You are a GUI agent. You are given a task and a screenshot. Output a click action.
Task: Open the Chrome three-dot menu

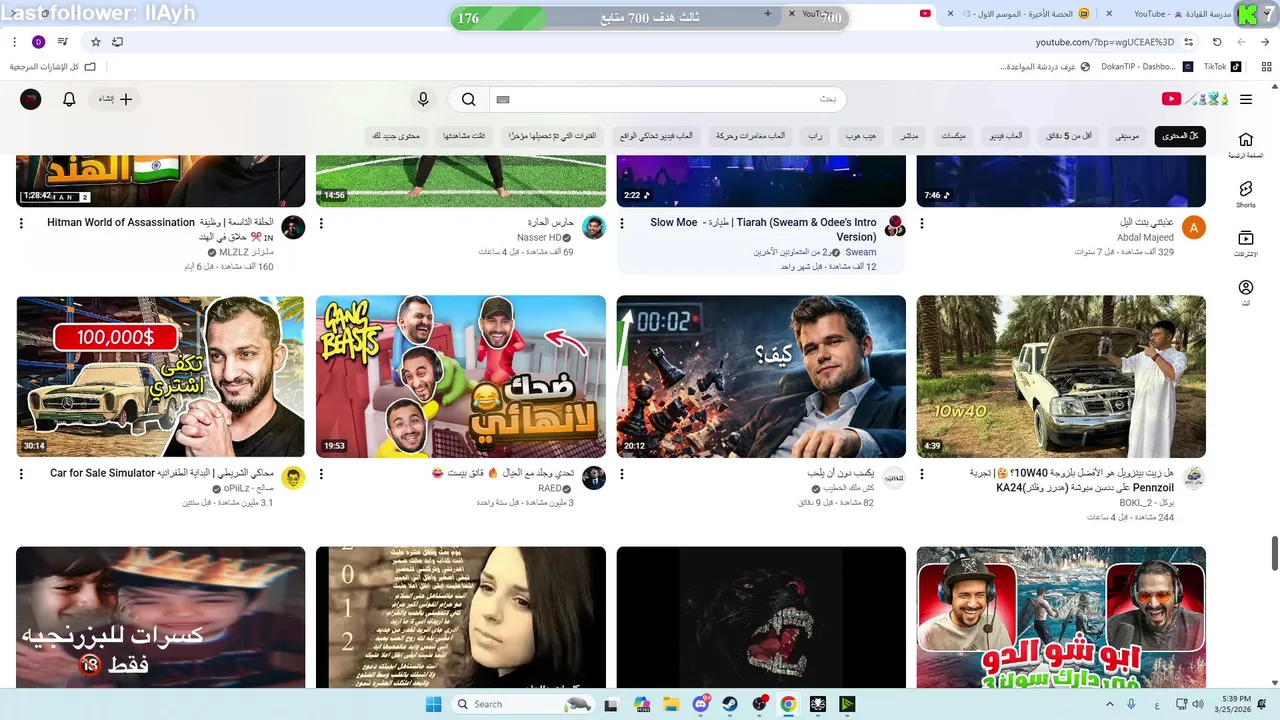(14, 42)
